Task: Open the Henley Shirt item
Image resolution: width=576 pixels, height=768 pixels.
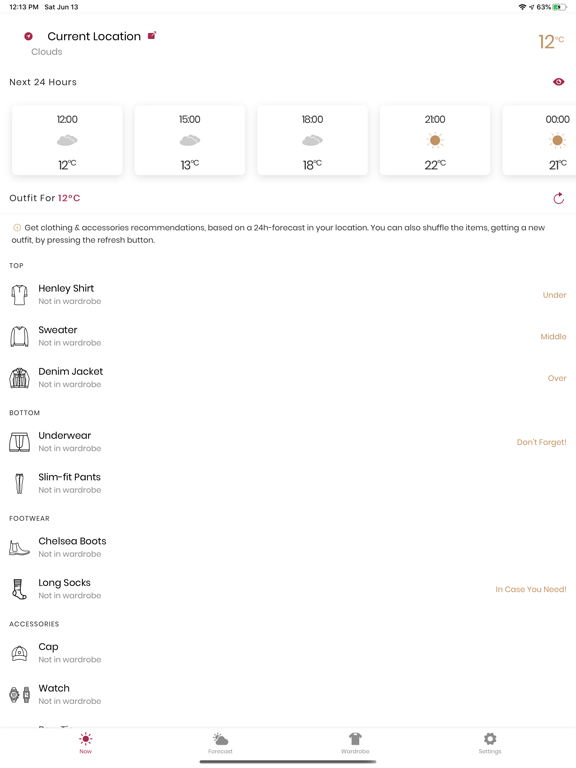Action: click(288, 295)
